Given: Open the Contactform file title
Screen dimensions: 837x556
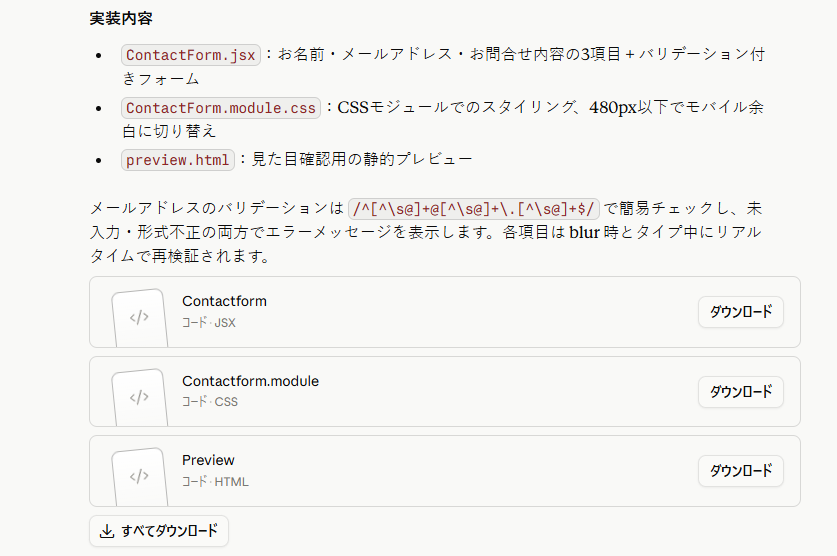Looking at the screenshot, I should point(224,301).
